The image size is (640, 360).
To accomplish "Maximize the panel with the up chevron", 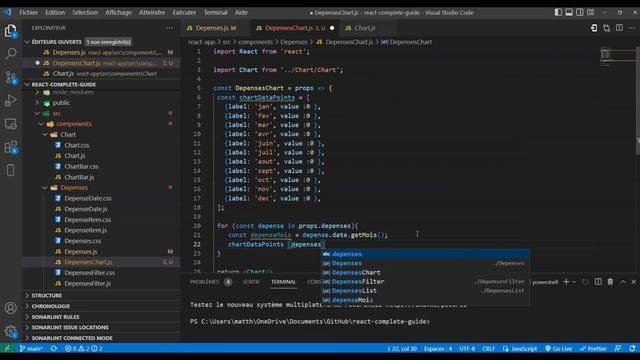I will [623, 282].
